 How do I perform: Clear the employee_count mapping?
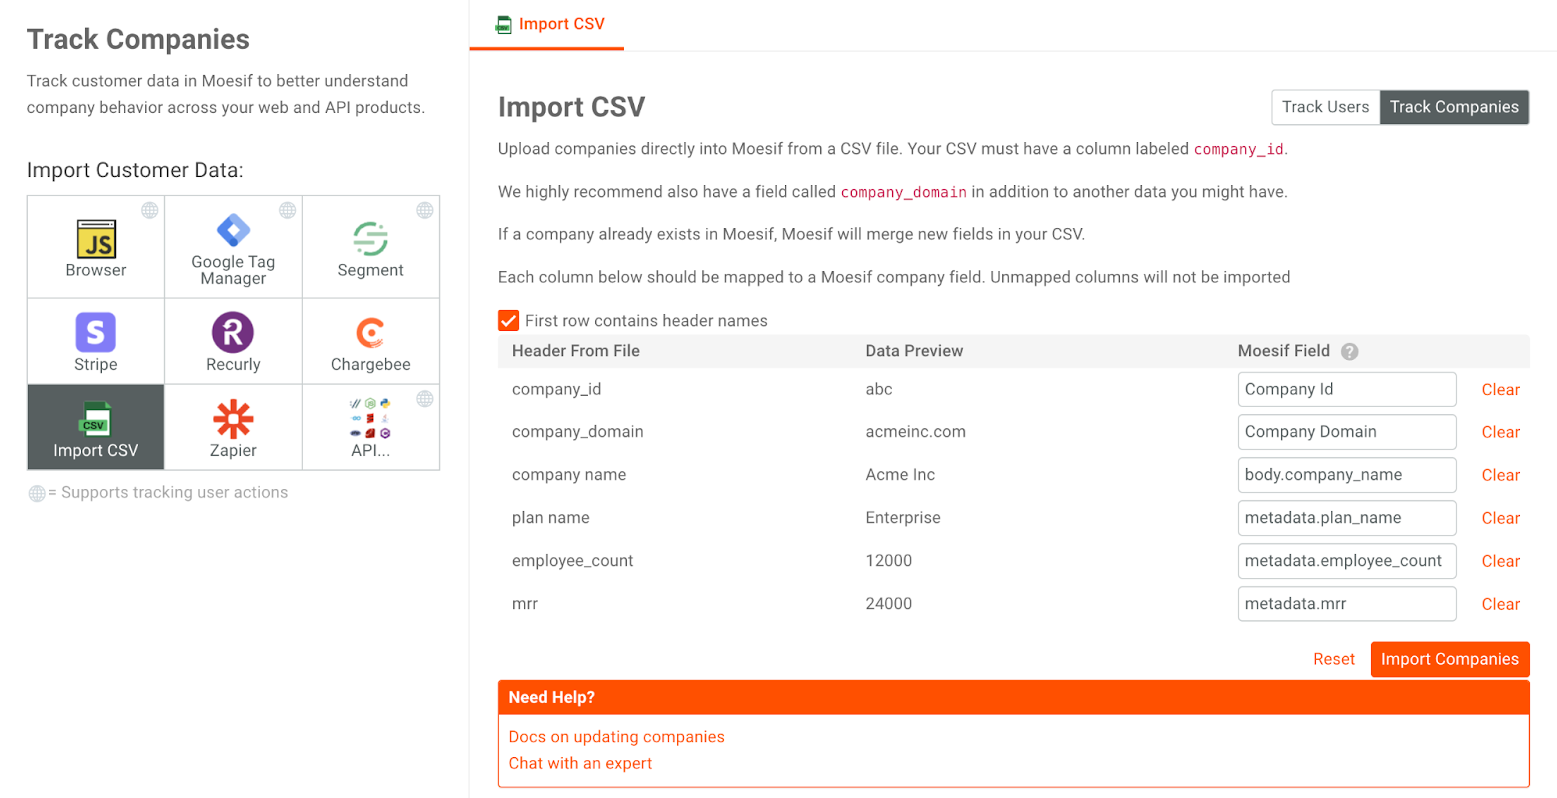point(1500,561)
